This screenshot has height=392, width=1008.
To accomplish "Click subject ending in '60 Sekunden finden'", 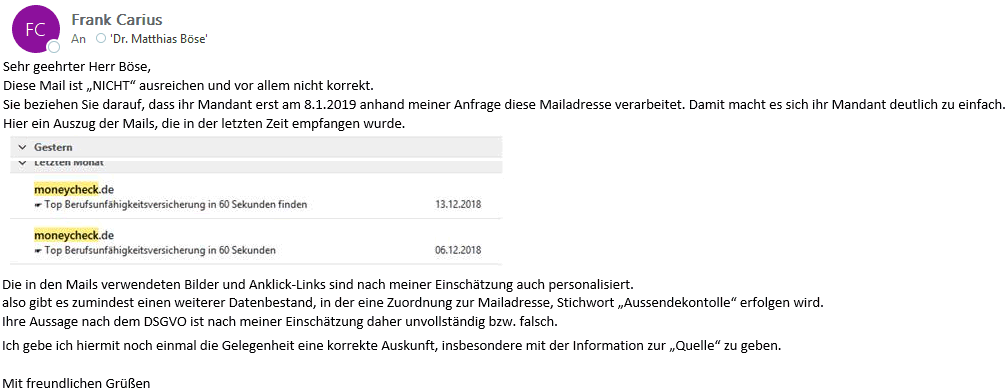I will click(176, 205).
